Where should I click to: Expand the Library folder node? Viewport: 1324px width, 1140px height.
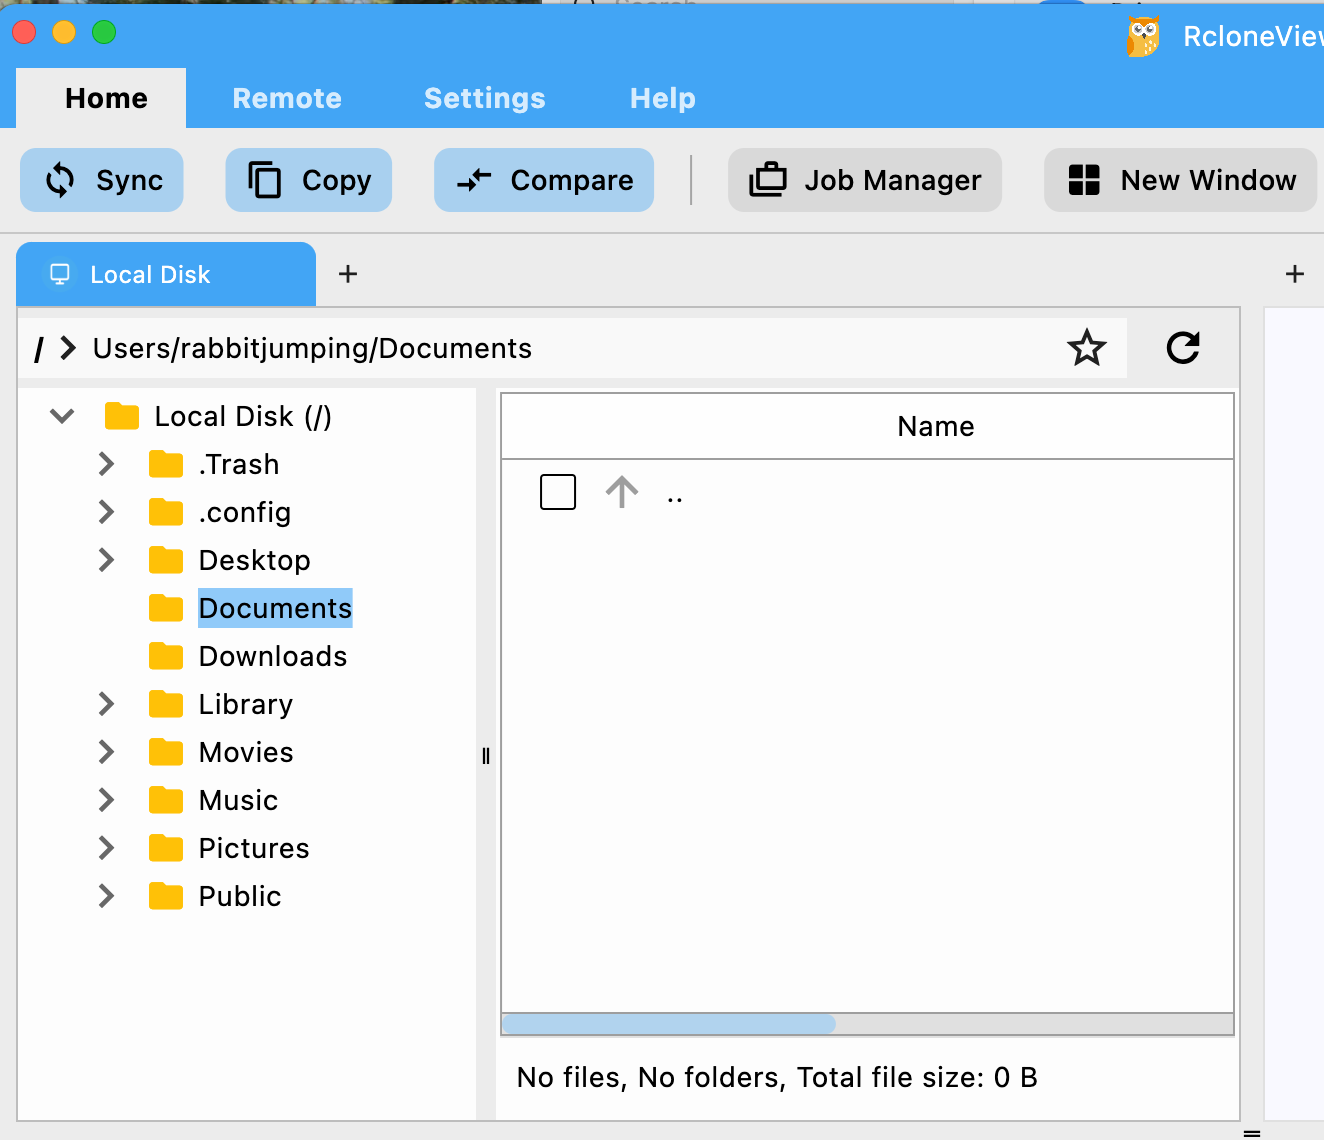point(106,704)
